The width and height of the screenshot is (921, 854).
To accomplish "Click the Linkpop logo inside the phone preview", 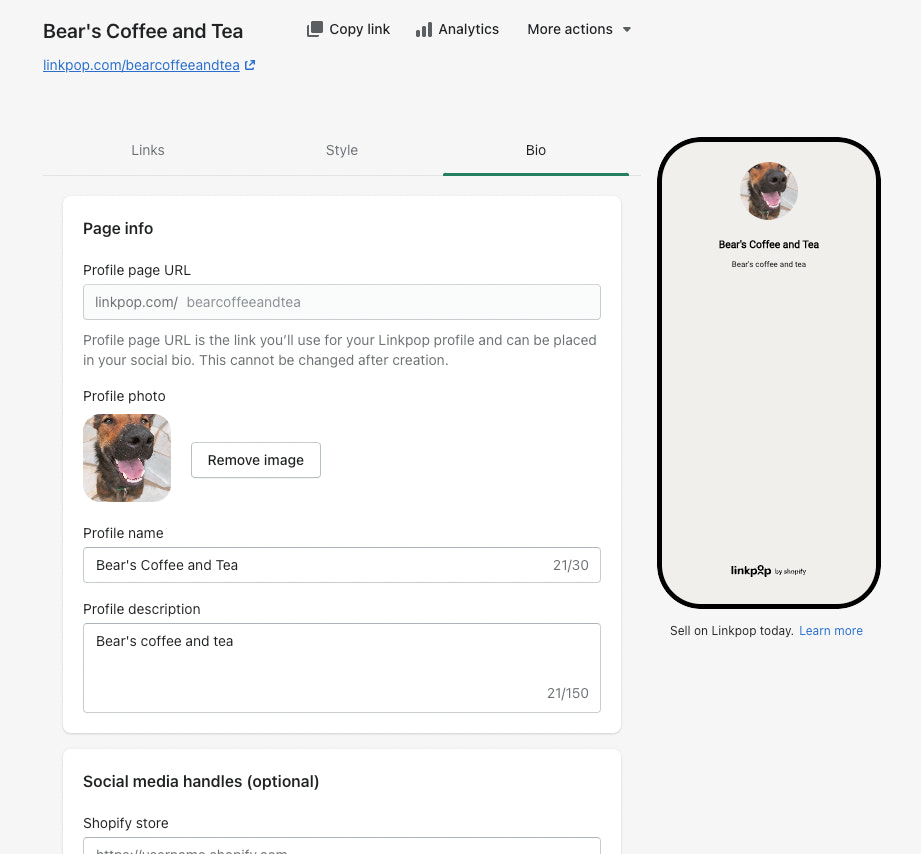I will 766,570.
